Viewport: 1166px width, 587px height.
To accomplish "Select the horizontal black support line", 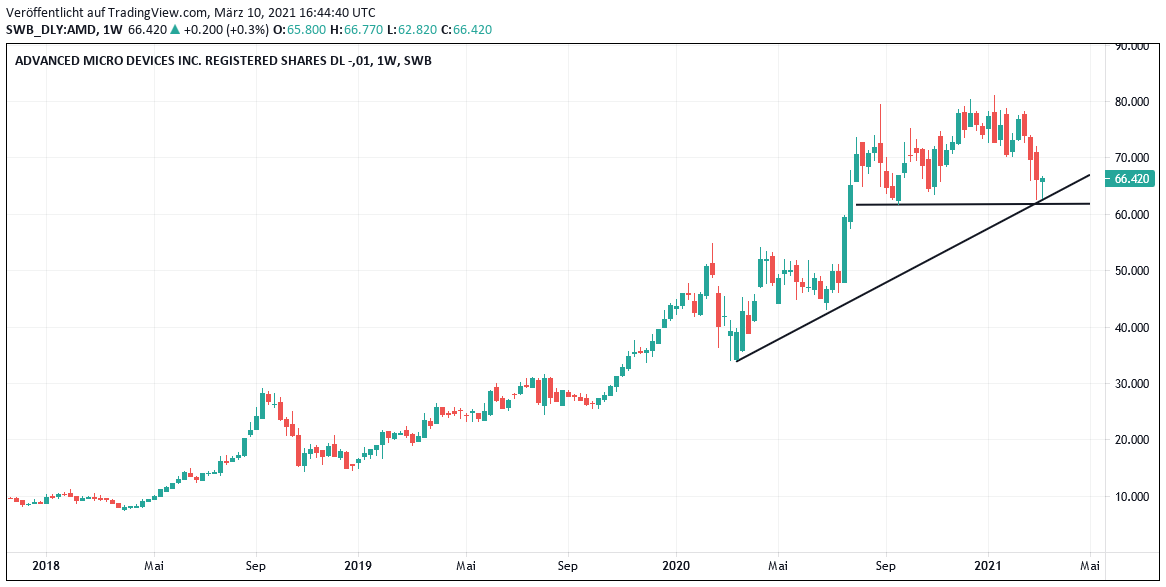I will [973, 204].
